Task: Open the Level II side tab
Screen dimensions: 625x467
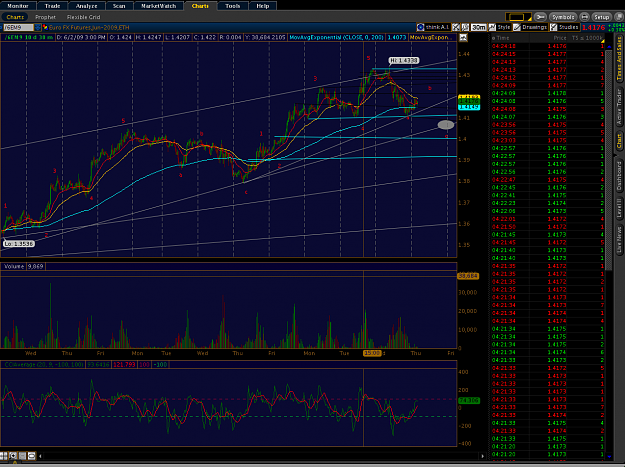Action: coord(619,208)
